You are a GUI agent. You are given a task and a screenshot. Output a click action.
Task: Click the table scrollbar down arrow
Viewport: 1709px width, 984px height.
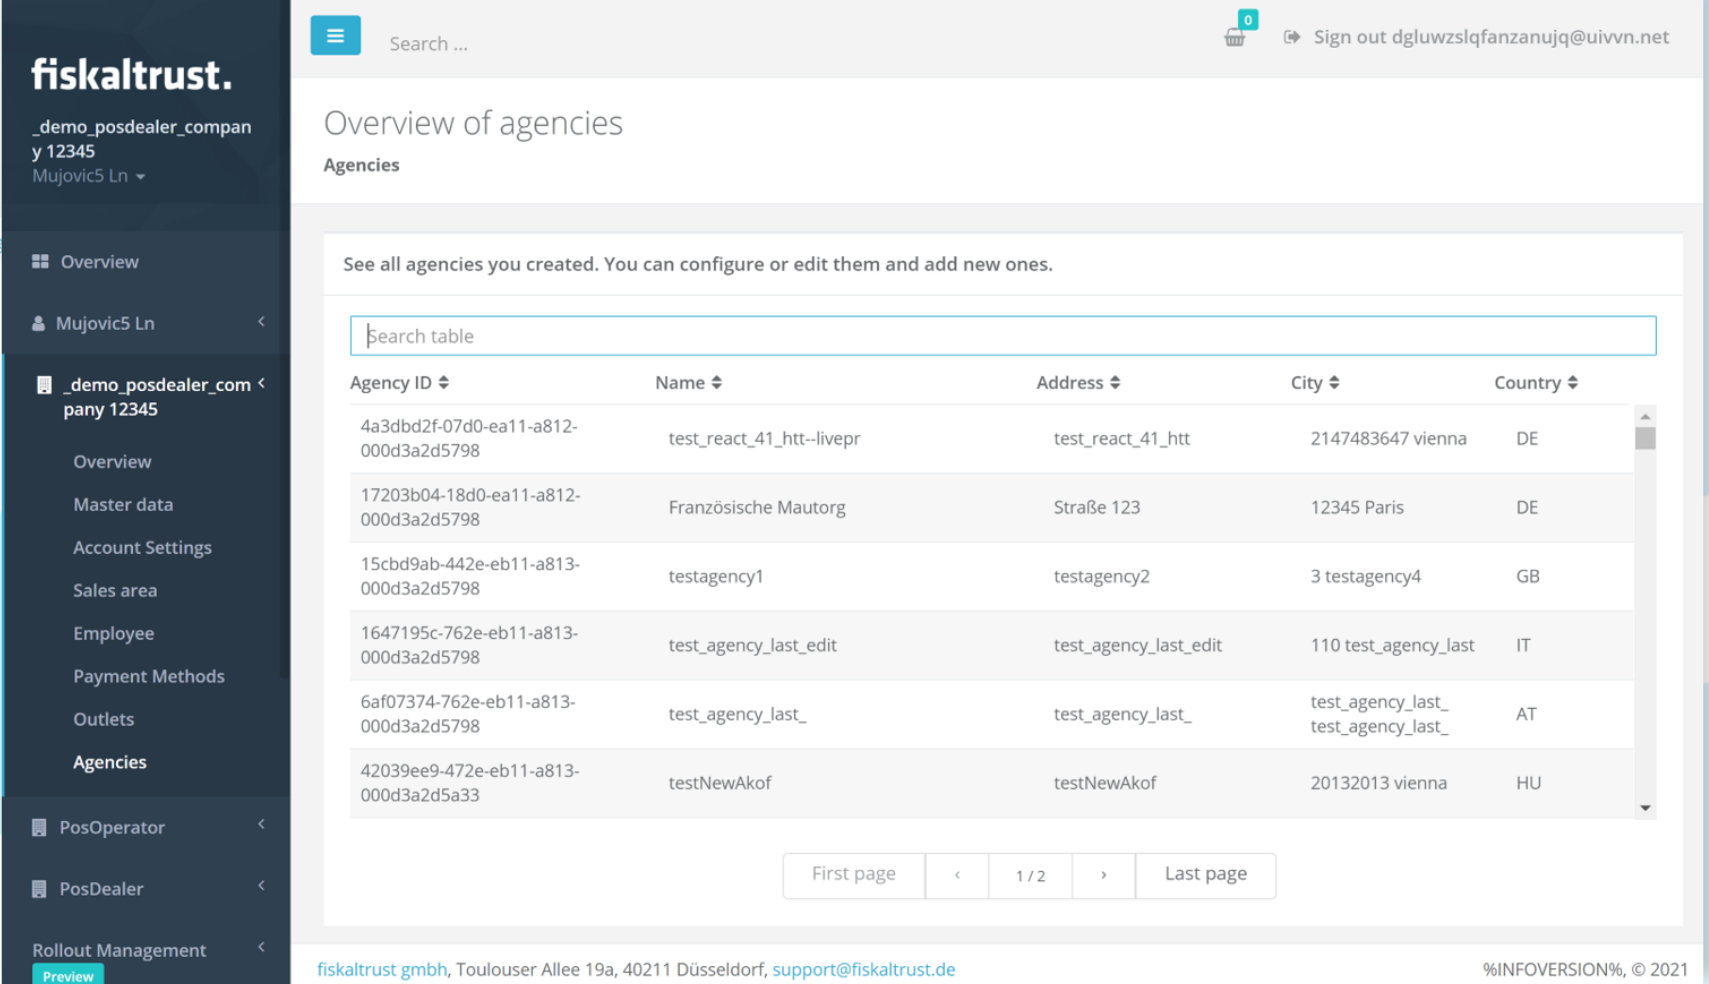pyautogui.click(x=1645, y=808)
